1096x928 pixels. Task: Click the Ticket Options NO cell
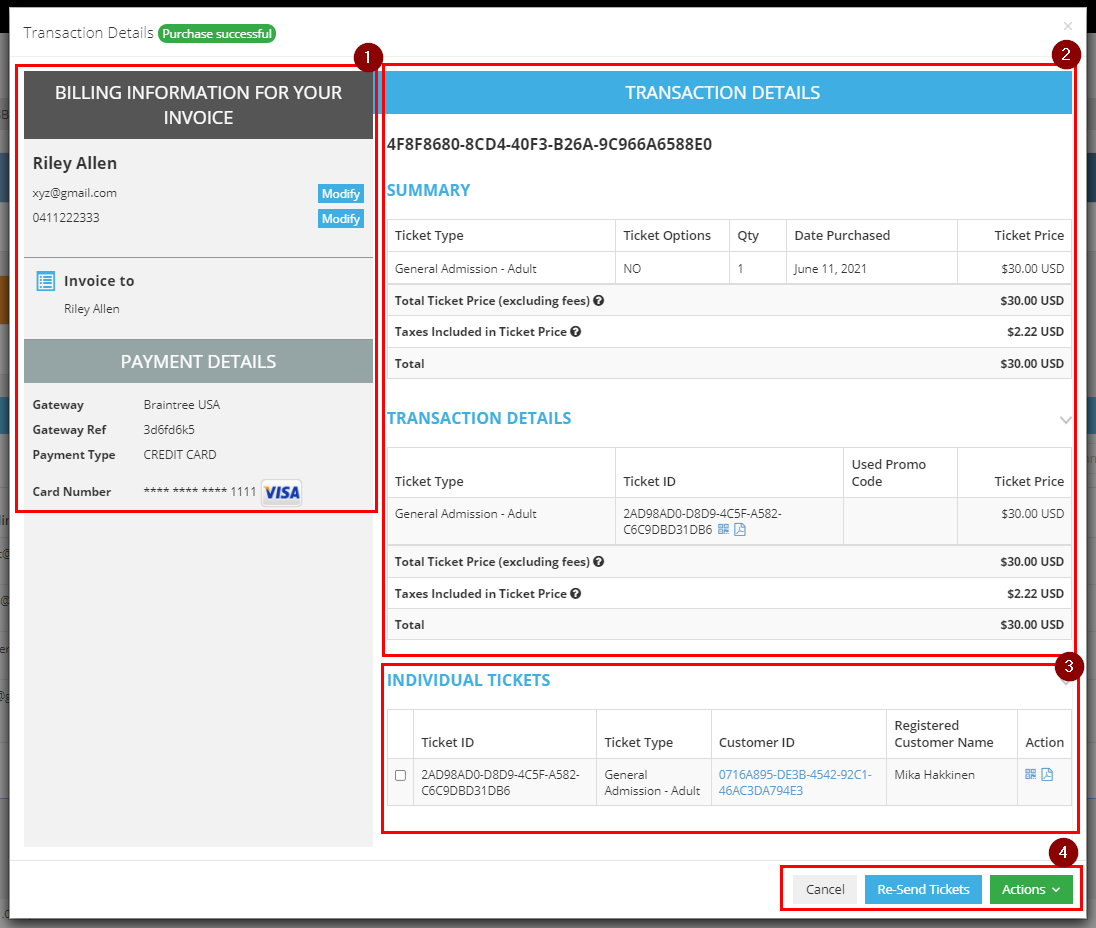point(672,268)
